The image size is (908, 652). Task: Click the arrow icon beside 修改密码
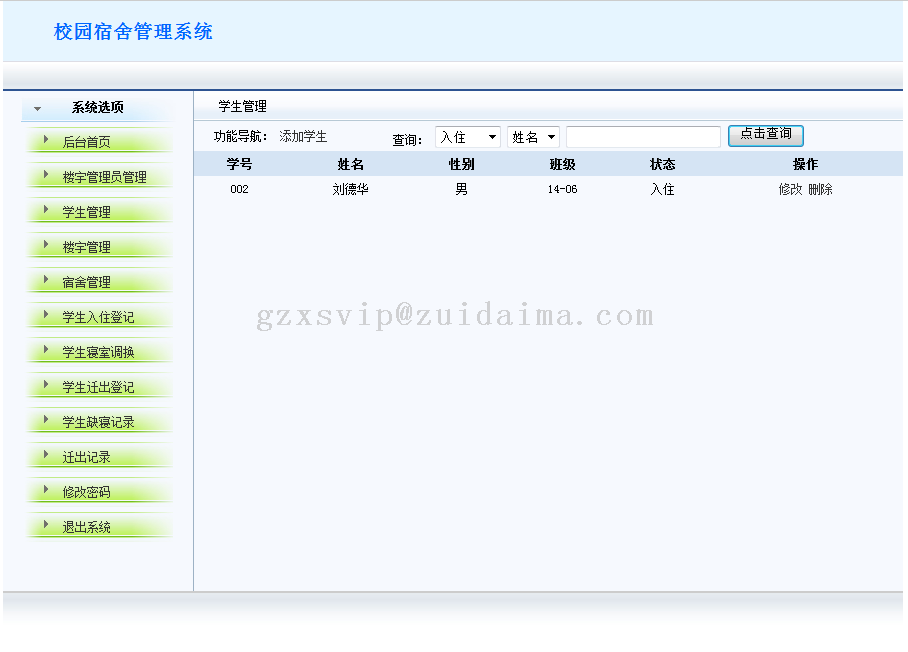46,489
